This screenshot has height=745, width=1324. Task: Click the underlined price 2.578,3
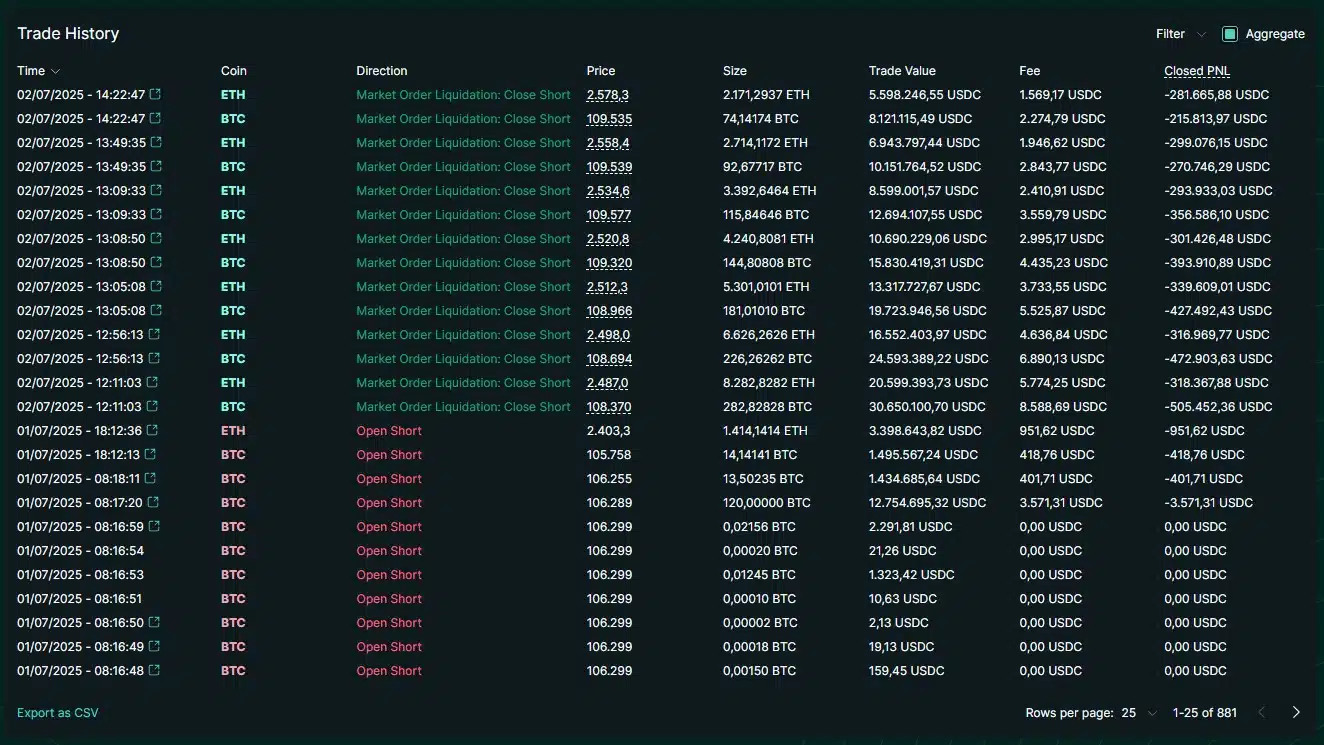607,95
